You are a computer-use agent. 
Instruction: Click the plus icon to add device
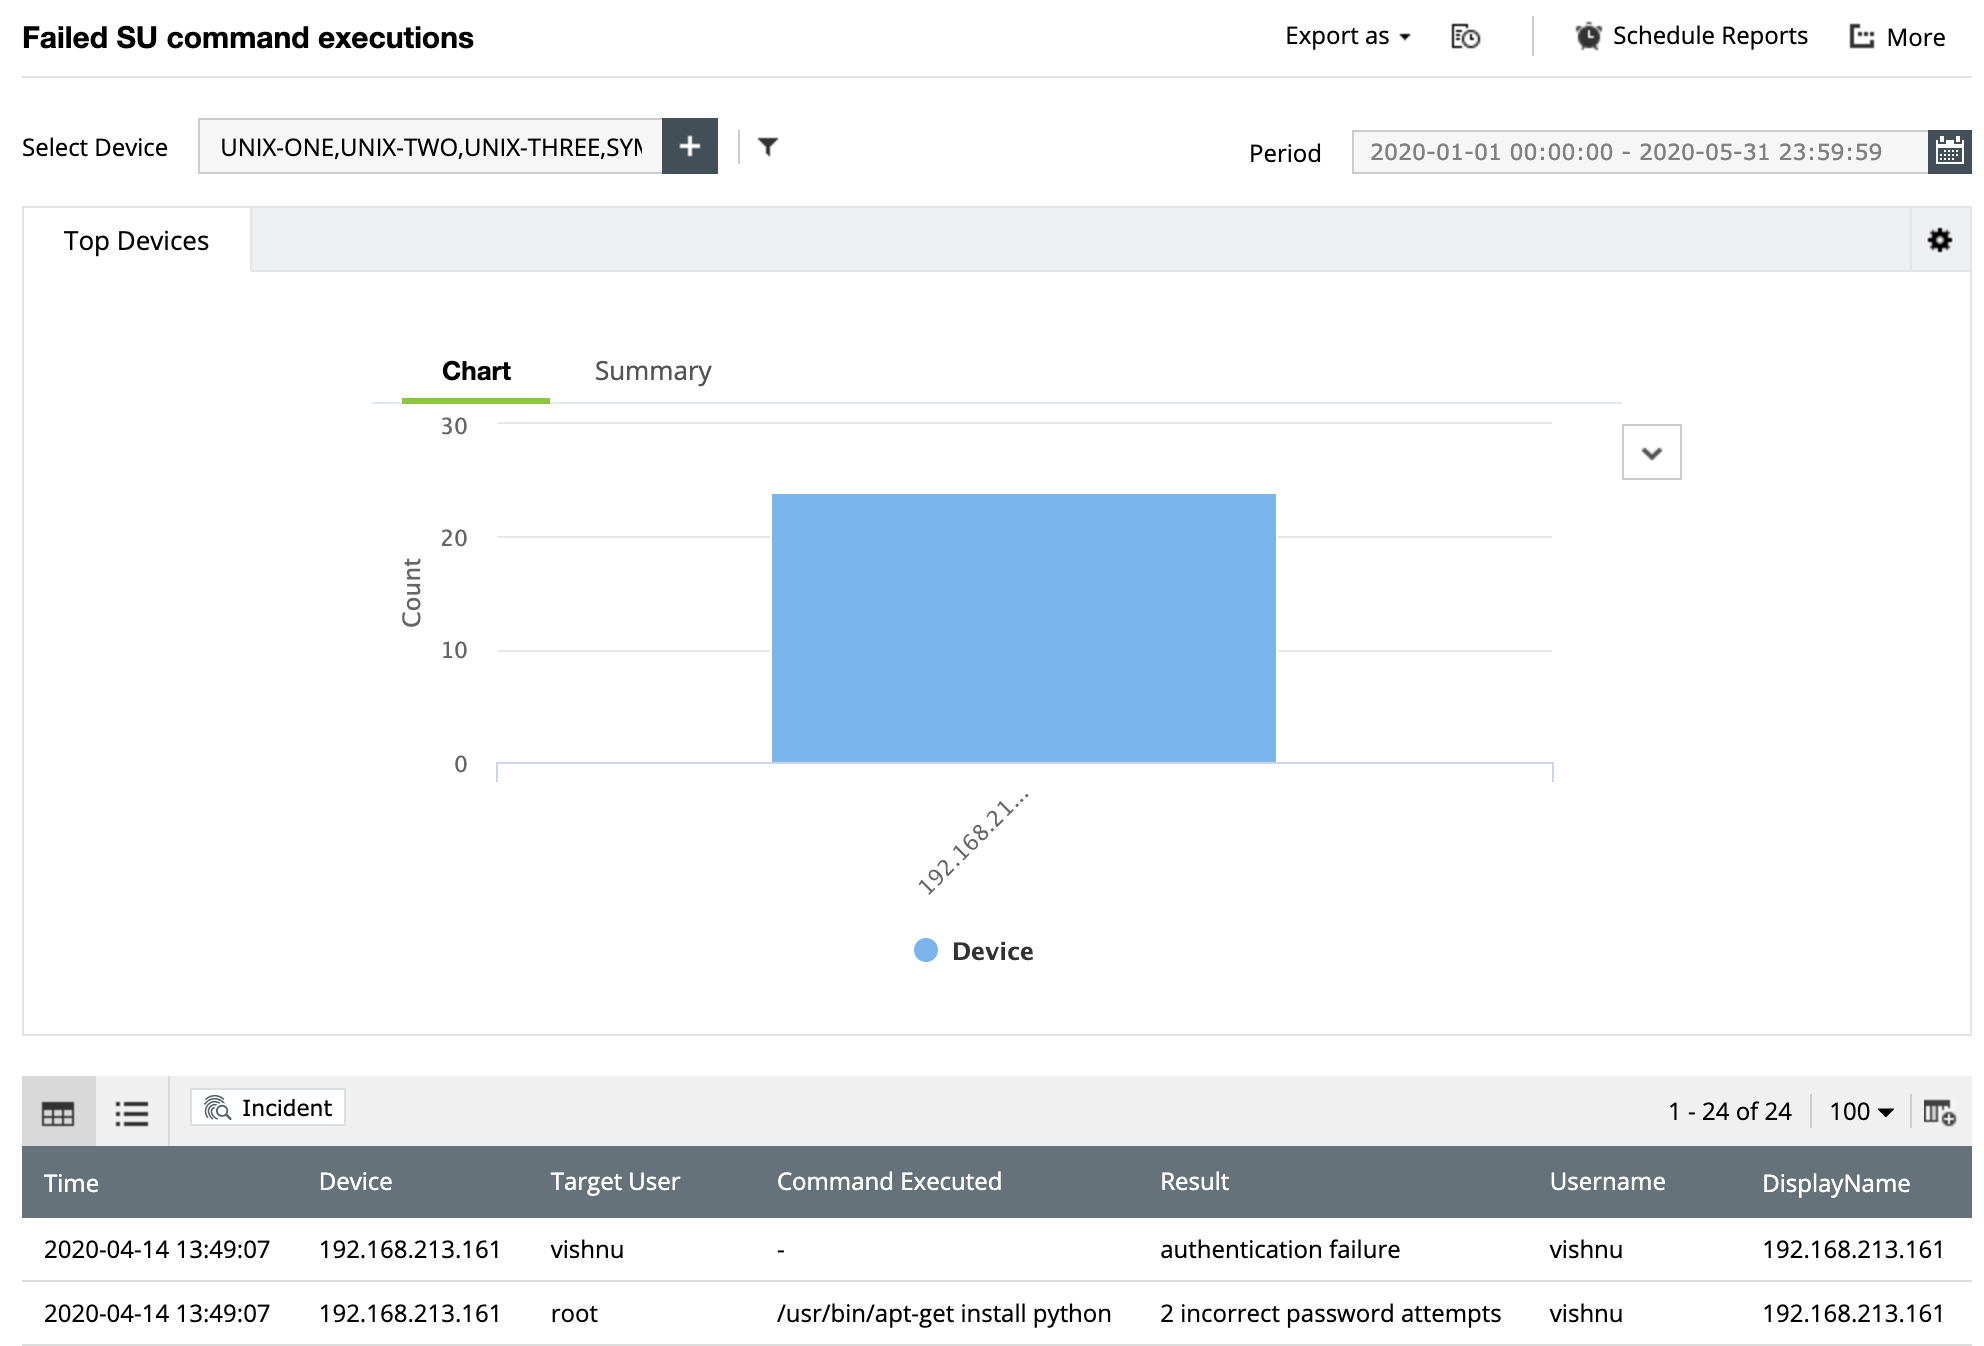[690, 147]
